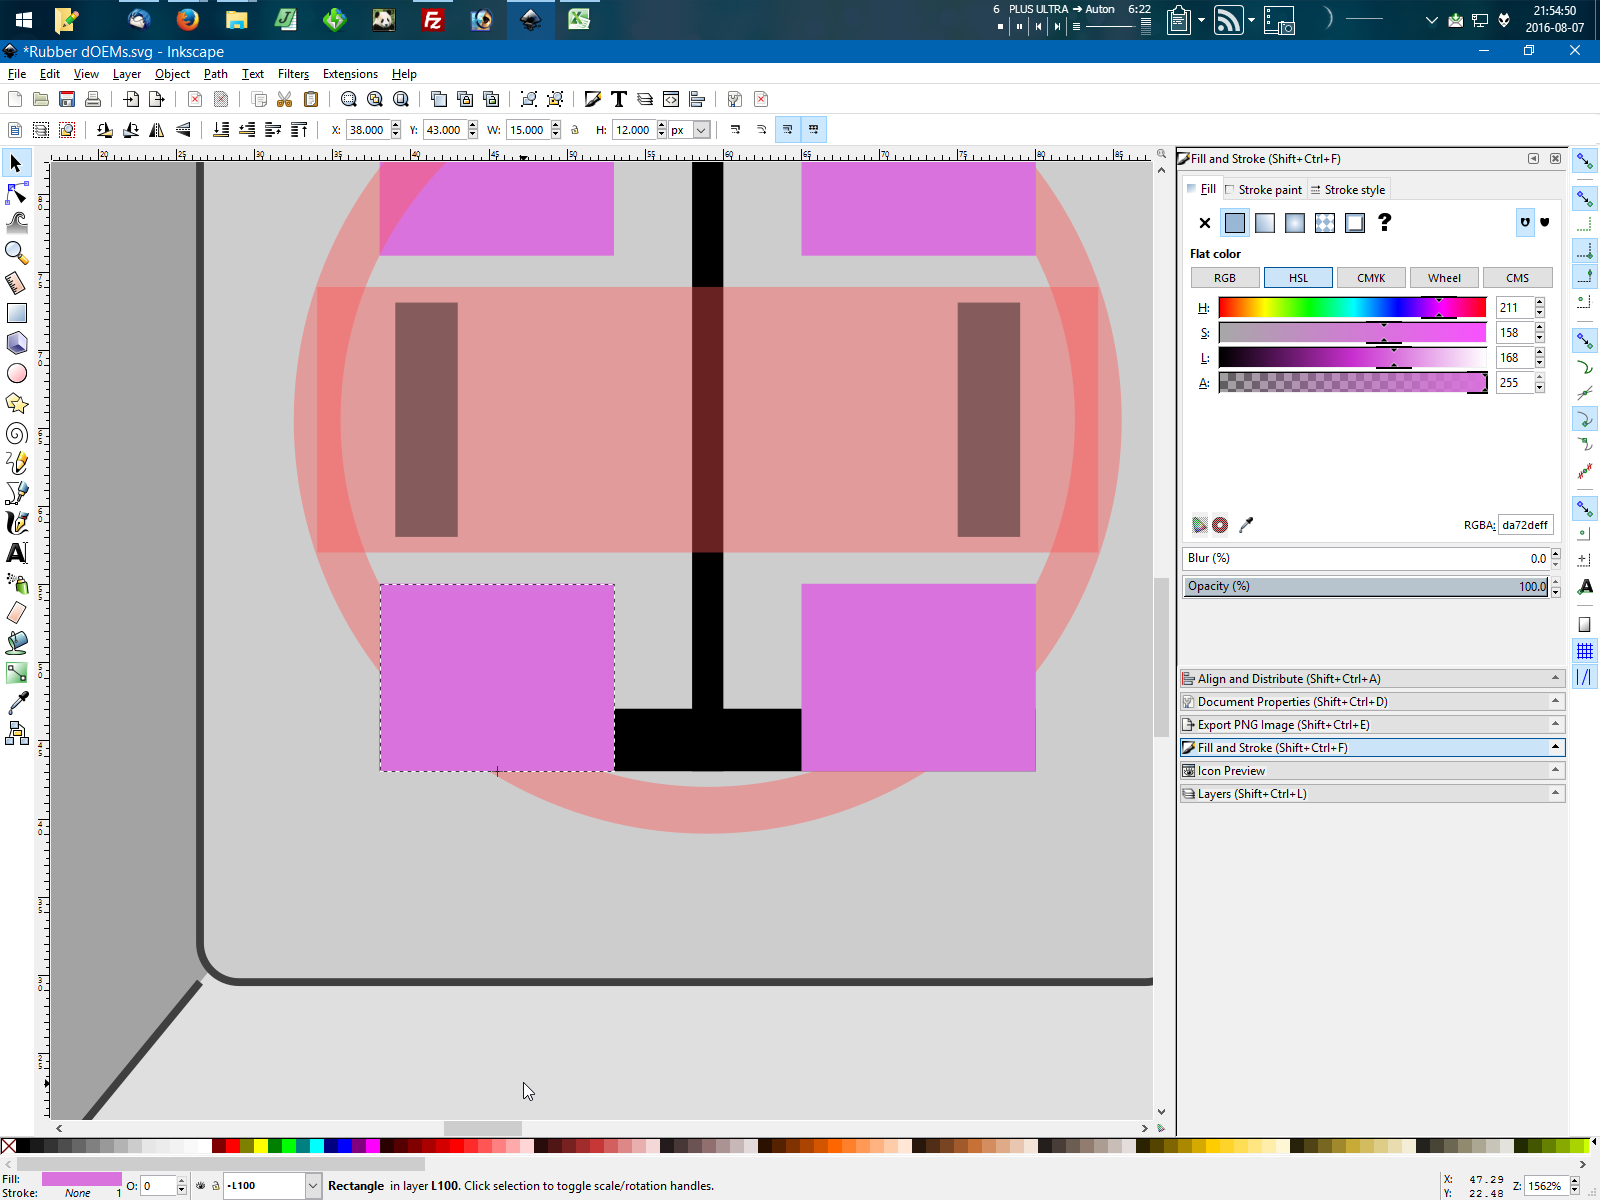Screen dimensions: 1600x1200
Task: Edit the RGBA value field showing da72deff
Action: click(1524, 524)
